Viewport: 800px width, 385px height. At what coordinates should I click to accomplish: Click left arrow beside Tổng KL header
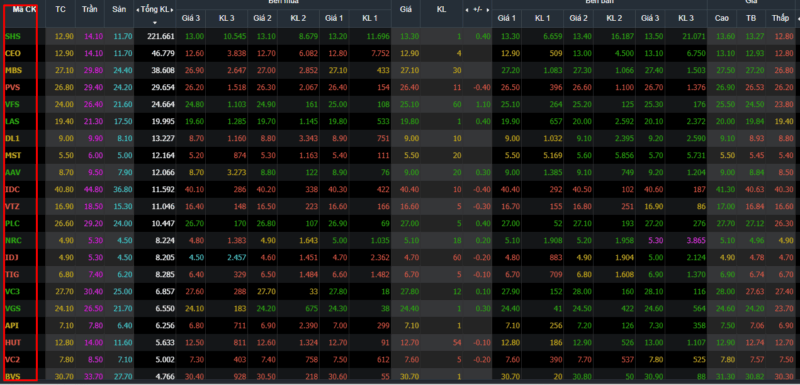click(137, 11)
